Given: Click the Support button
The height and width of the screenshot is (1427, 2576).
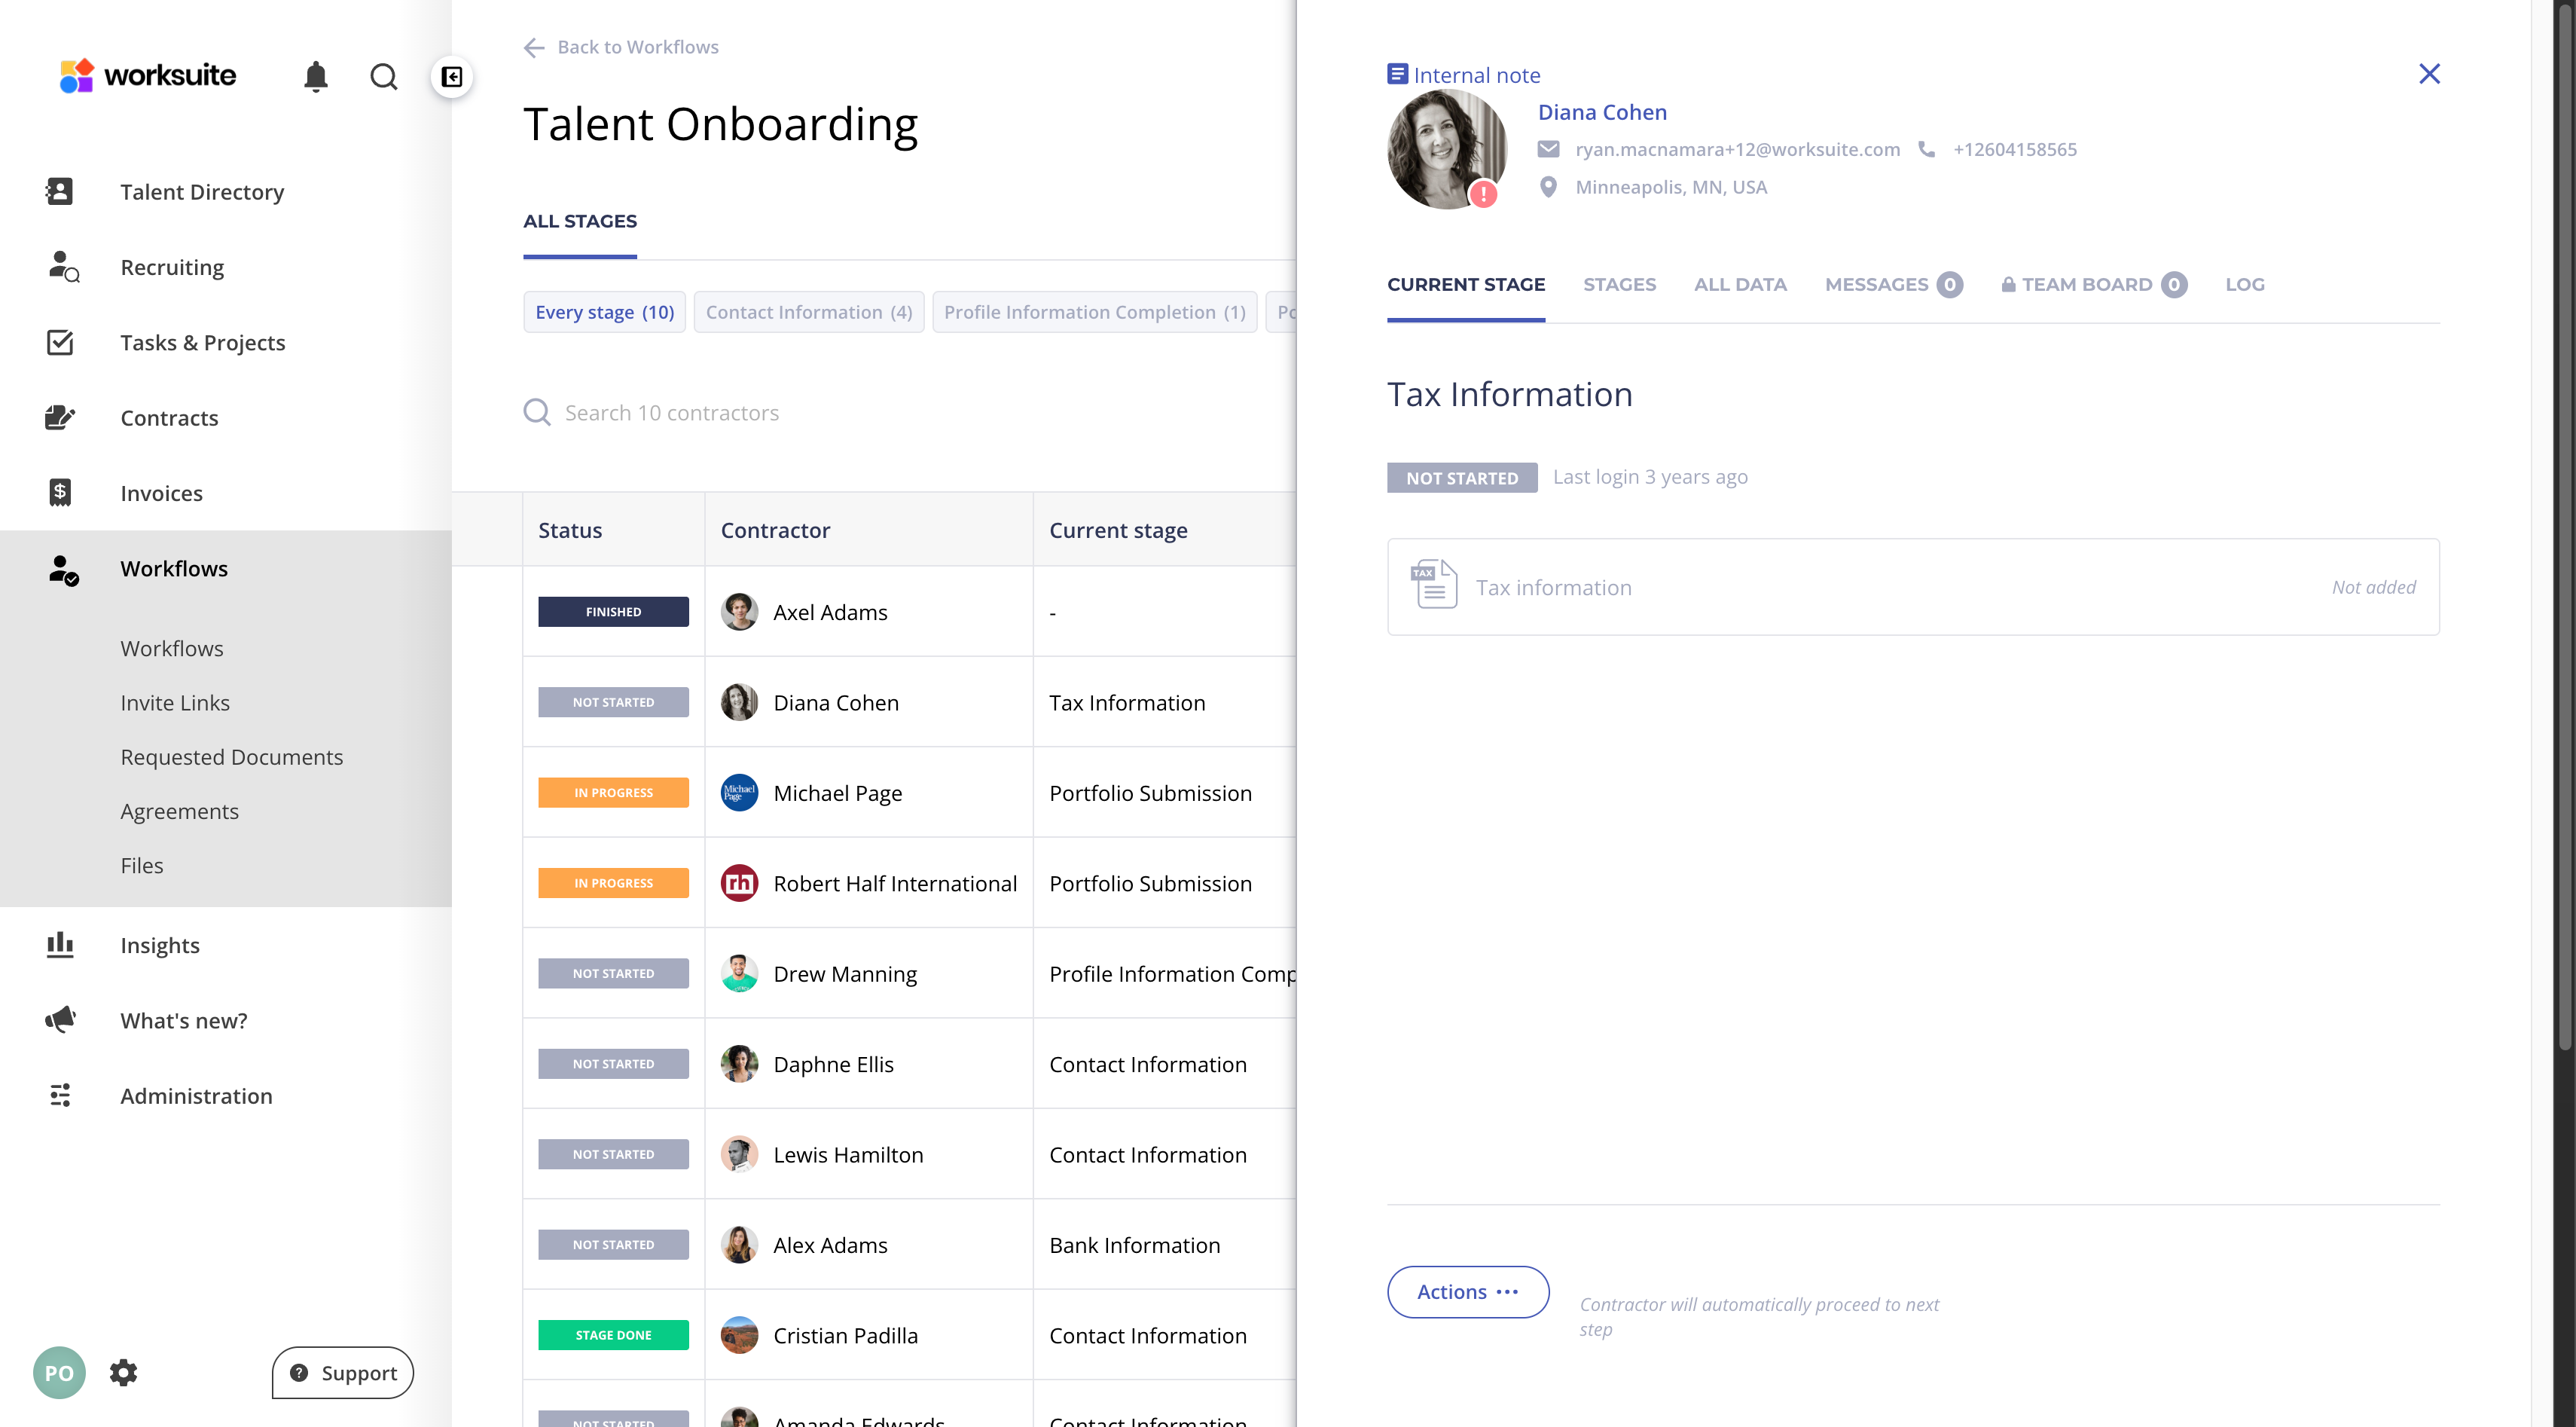Looking at the screenshot, I should tap(342, 1372).
